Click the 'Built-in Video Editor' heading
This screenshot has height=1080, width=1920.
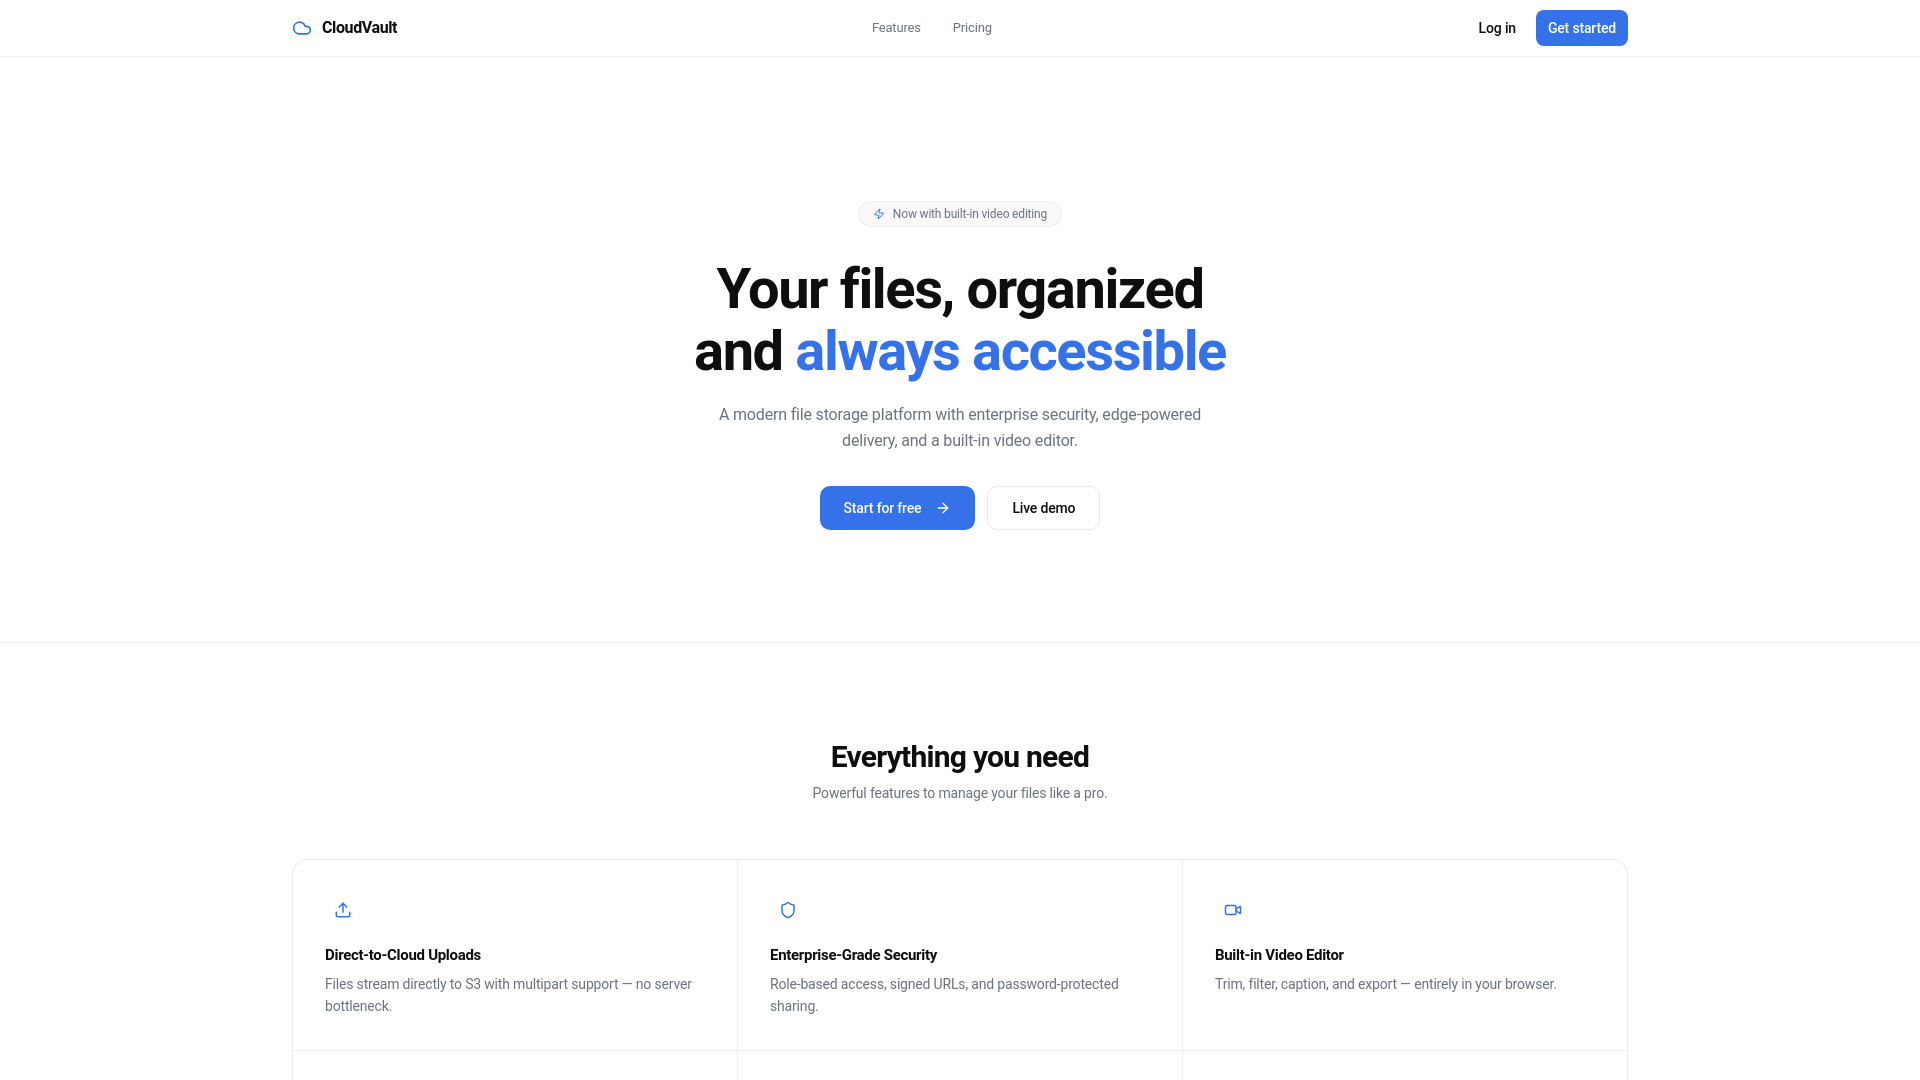(1279, 955)
